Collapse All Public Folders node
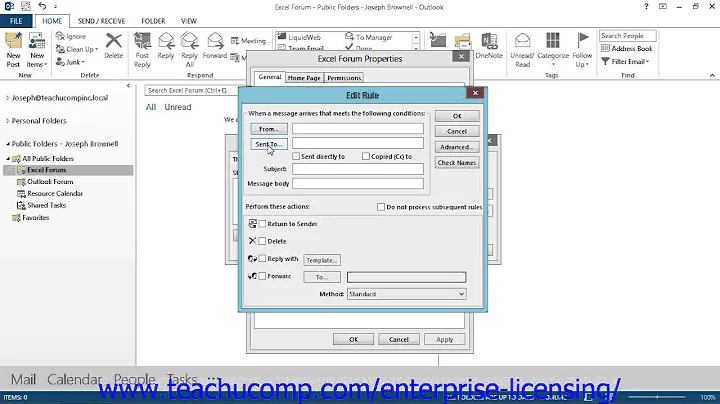Screen dimensions: 720x404 pos(7,158)
